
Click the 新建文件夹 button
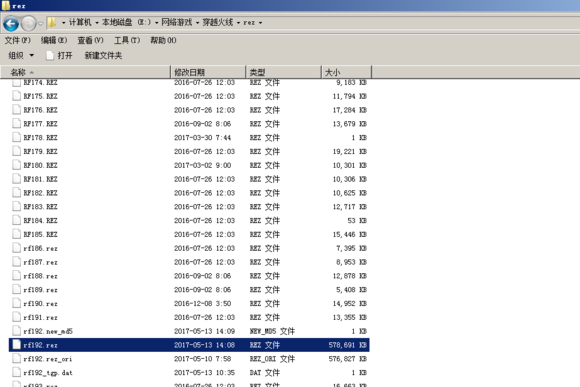click(103, 55)
